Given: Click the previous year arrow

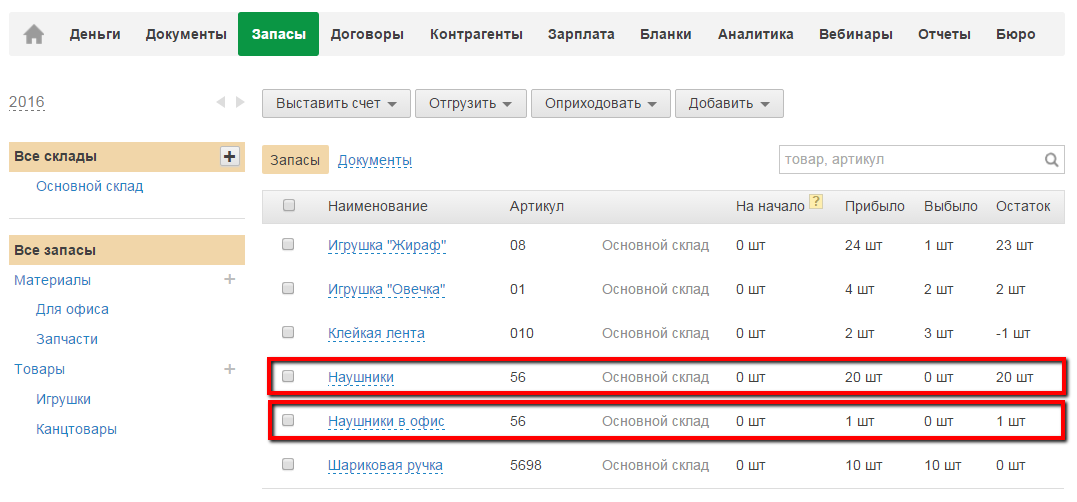Looking at the screenshot, I should 220,102.
